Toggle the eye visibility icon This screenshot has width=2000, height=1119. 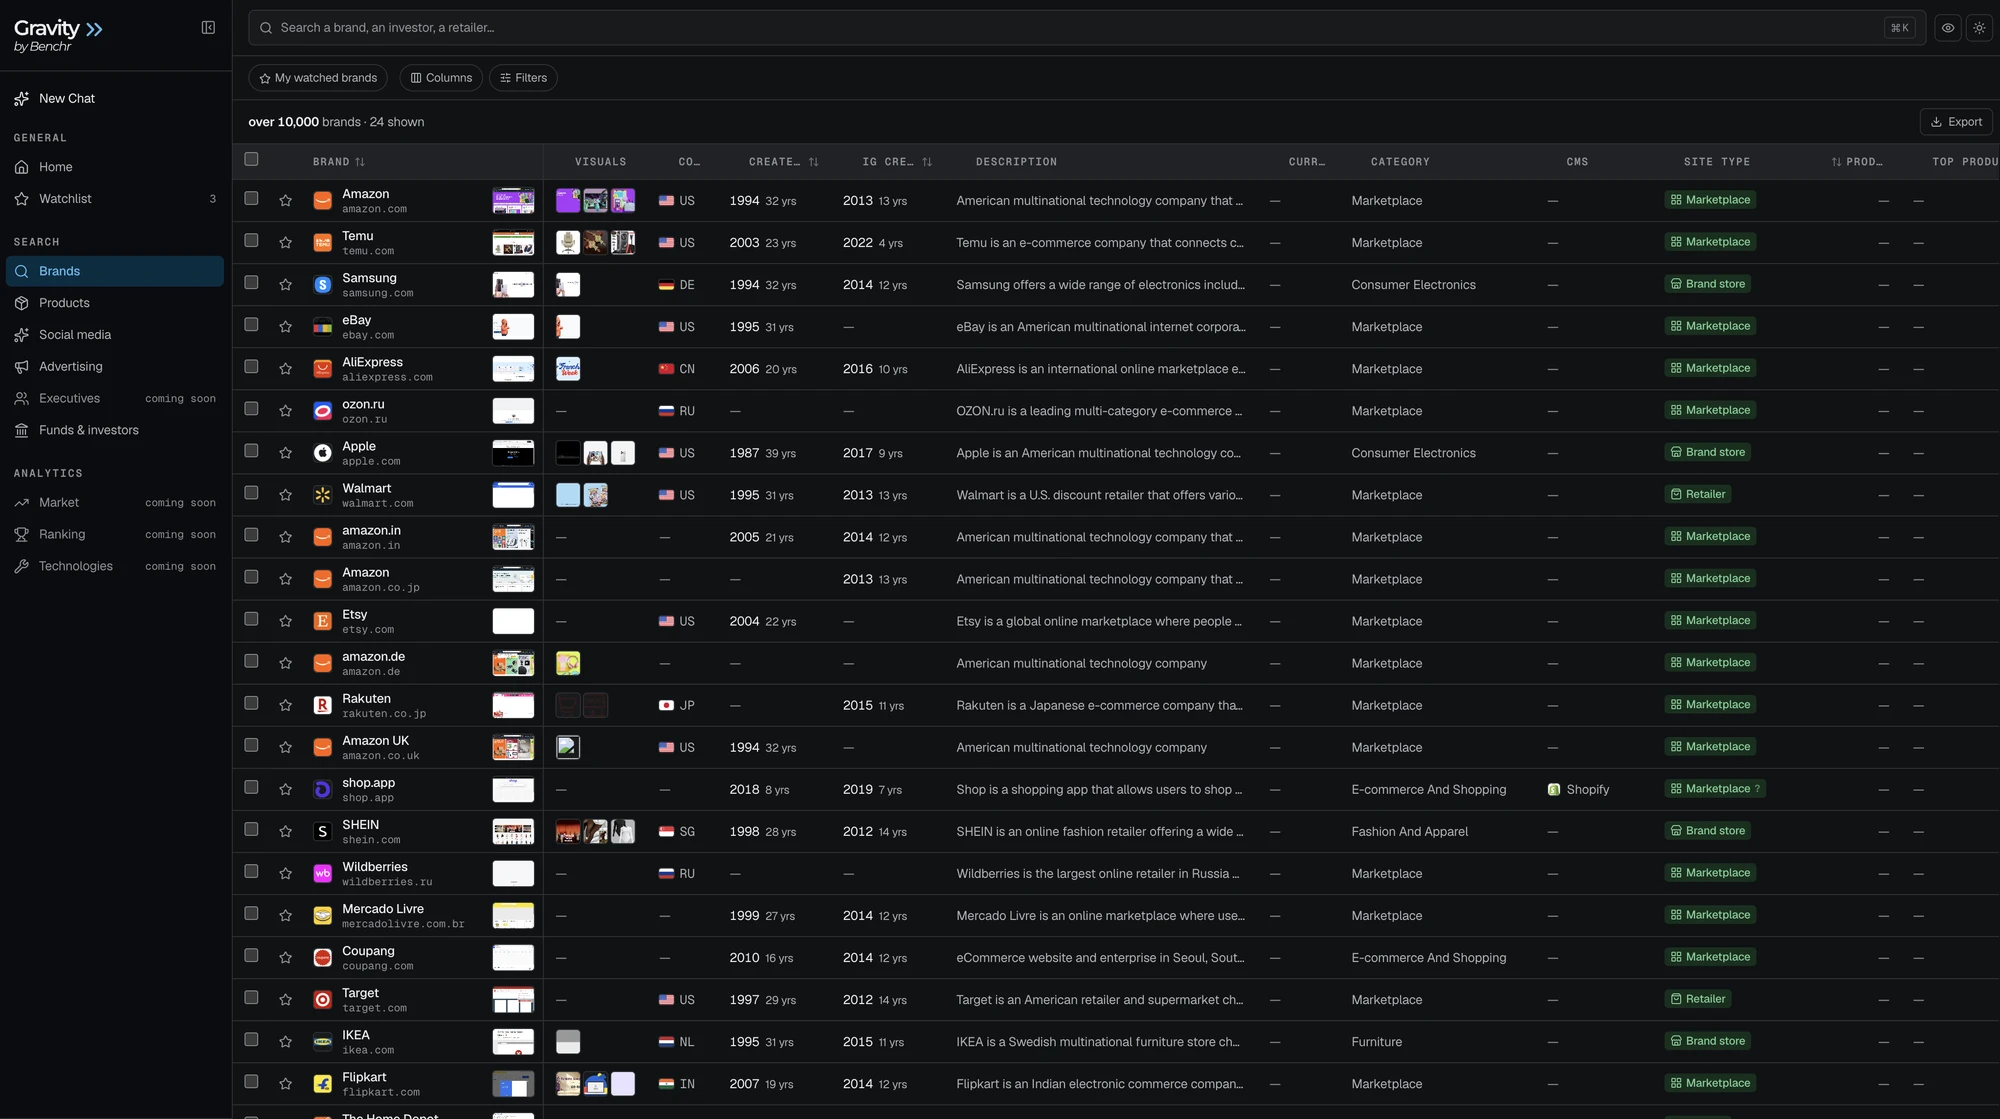[1948, 28]
